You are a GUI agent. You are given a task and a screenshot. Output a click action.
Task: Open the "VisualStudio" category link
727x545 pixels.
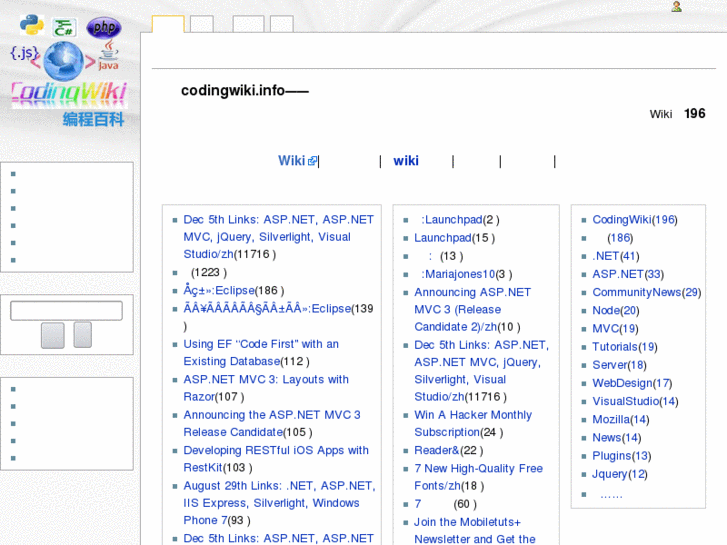click(626, 401)
